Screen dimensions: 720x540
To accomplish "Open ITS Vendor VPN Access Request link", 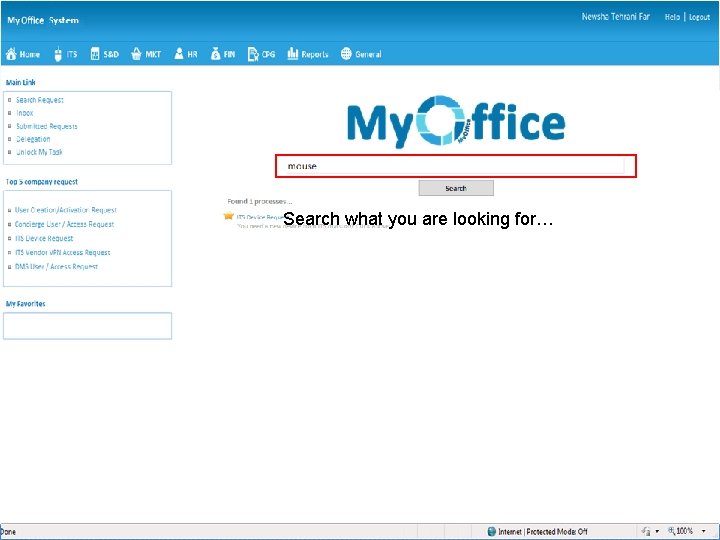I will point(62,253).
